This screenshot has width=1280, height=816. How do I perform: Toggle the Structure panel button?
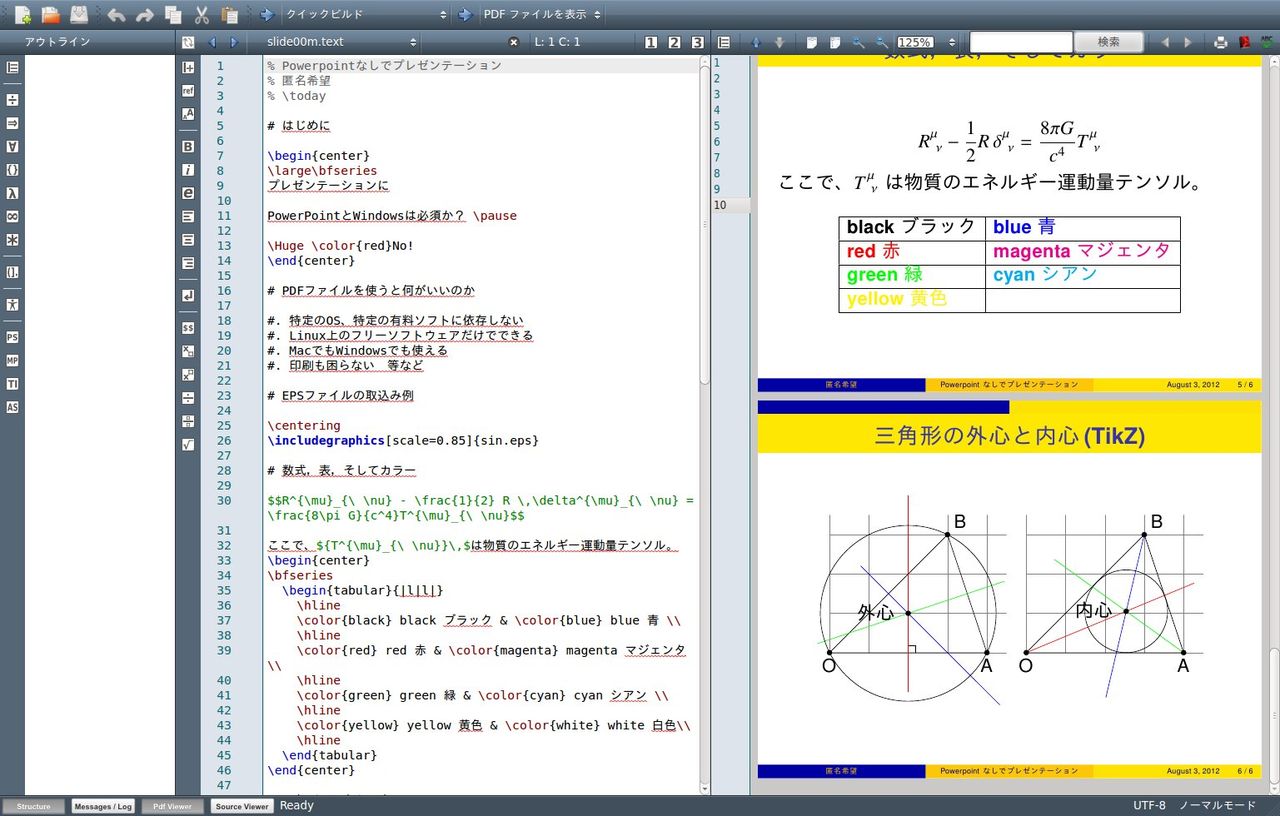[x=33, y=806]
